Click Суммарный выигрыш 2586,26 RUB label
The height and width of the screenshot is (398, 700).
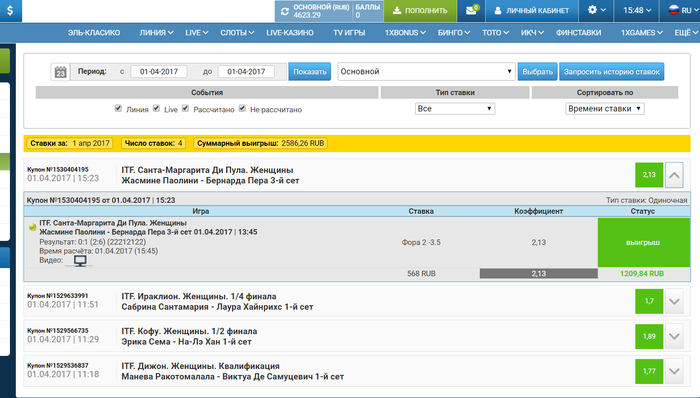click(260, 143)
